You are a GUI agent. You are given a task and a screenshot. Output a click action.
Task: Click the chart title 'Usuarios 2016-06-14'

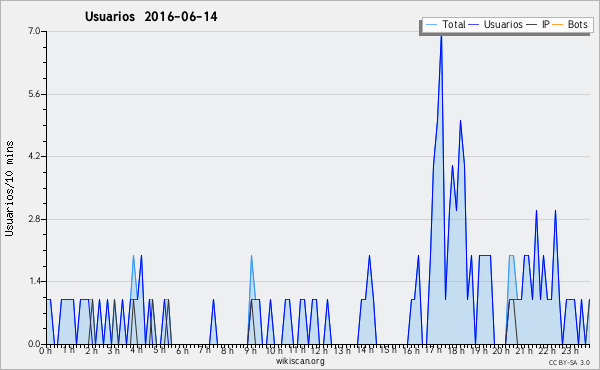point(151,17)
